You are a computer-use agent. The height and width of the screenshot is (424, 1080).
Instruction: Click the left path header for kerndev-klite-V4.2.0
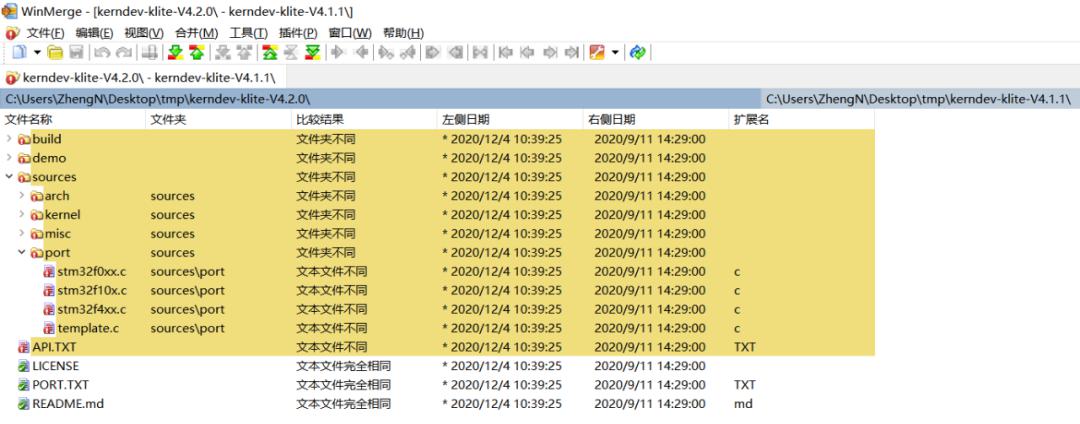(x=380, y=99)
